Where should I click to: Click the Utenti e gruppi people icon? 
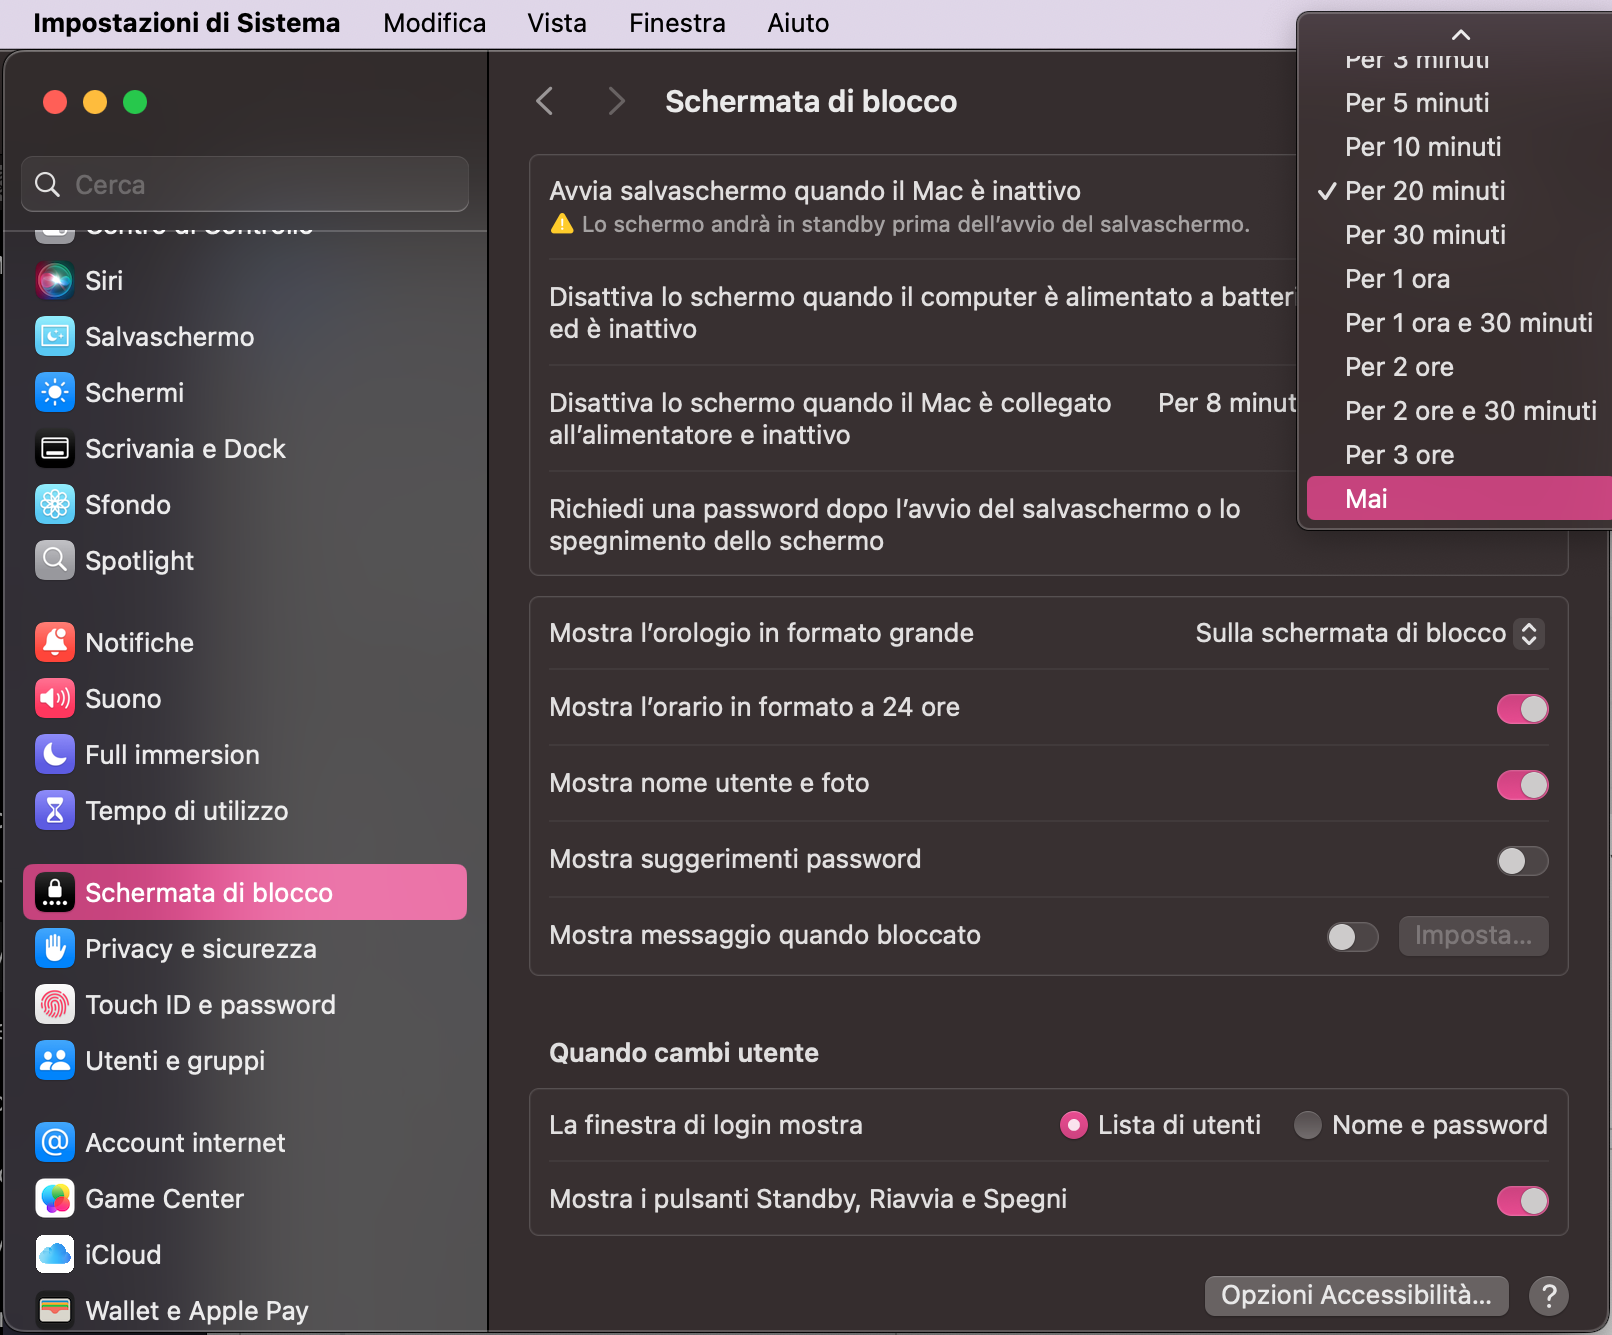tap(55, 1061)
